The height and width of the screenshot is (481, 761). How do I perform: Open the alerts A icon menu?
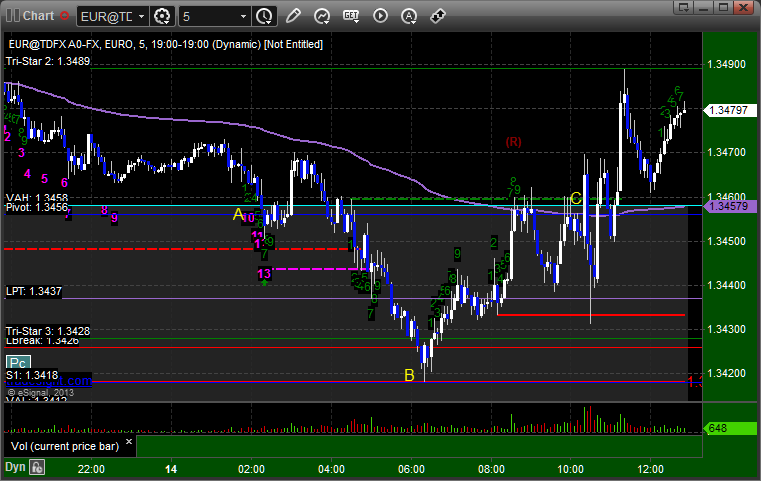click(x=409, y=16)
